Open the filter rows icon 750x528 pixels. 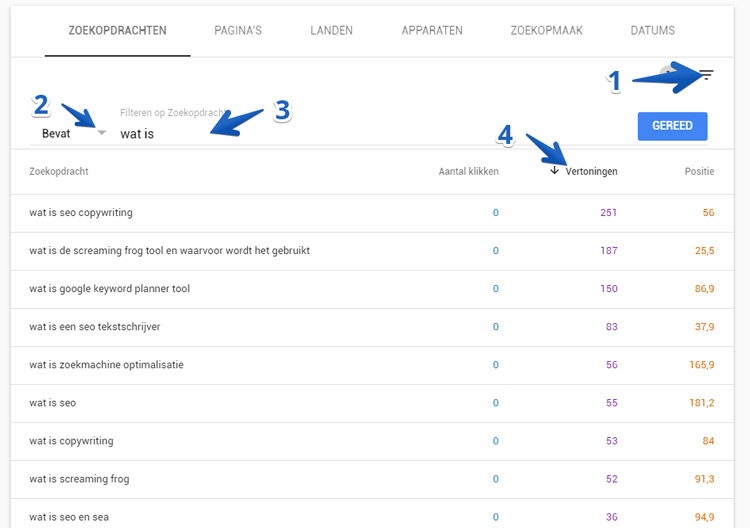tap(706, 74)
